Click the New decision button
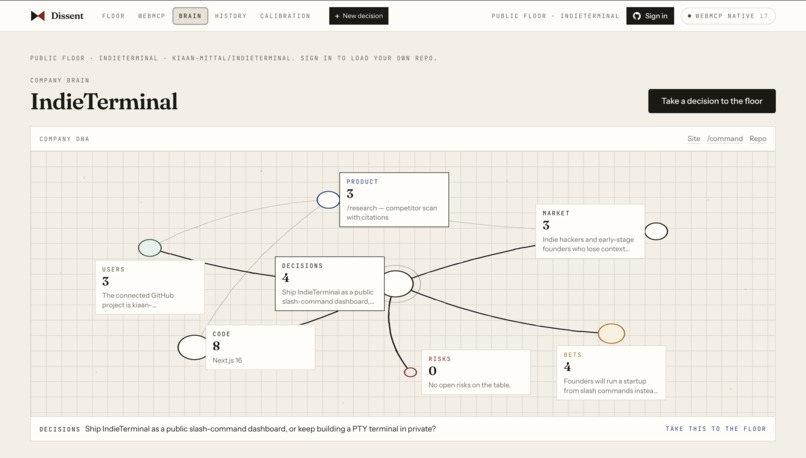This screenshot has width=806, height=458. (x=359, y=16)
